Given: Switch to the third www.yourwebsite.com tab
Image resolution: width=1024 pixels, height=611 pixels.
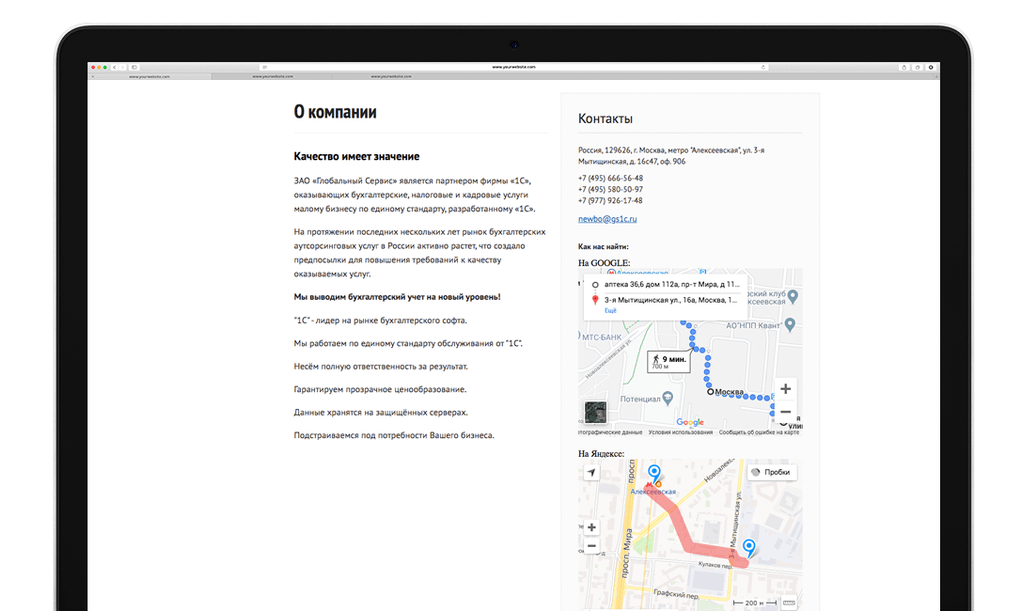Looking at the screenshot, I should (x=391, y=76).
